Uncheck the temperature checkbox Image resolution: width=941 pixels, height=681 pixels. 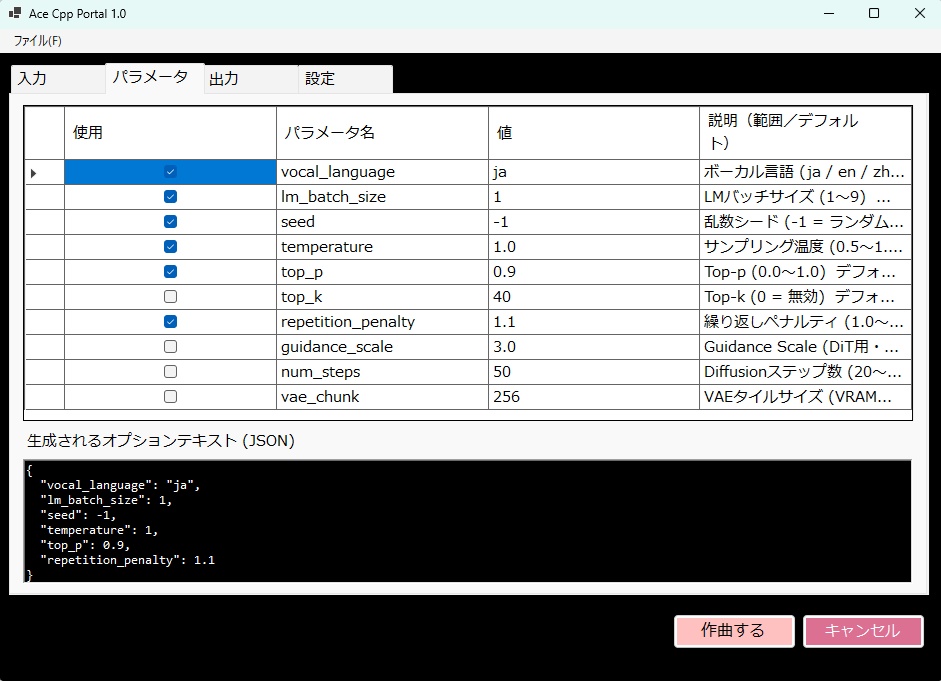pos(170,247)
